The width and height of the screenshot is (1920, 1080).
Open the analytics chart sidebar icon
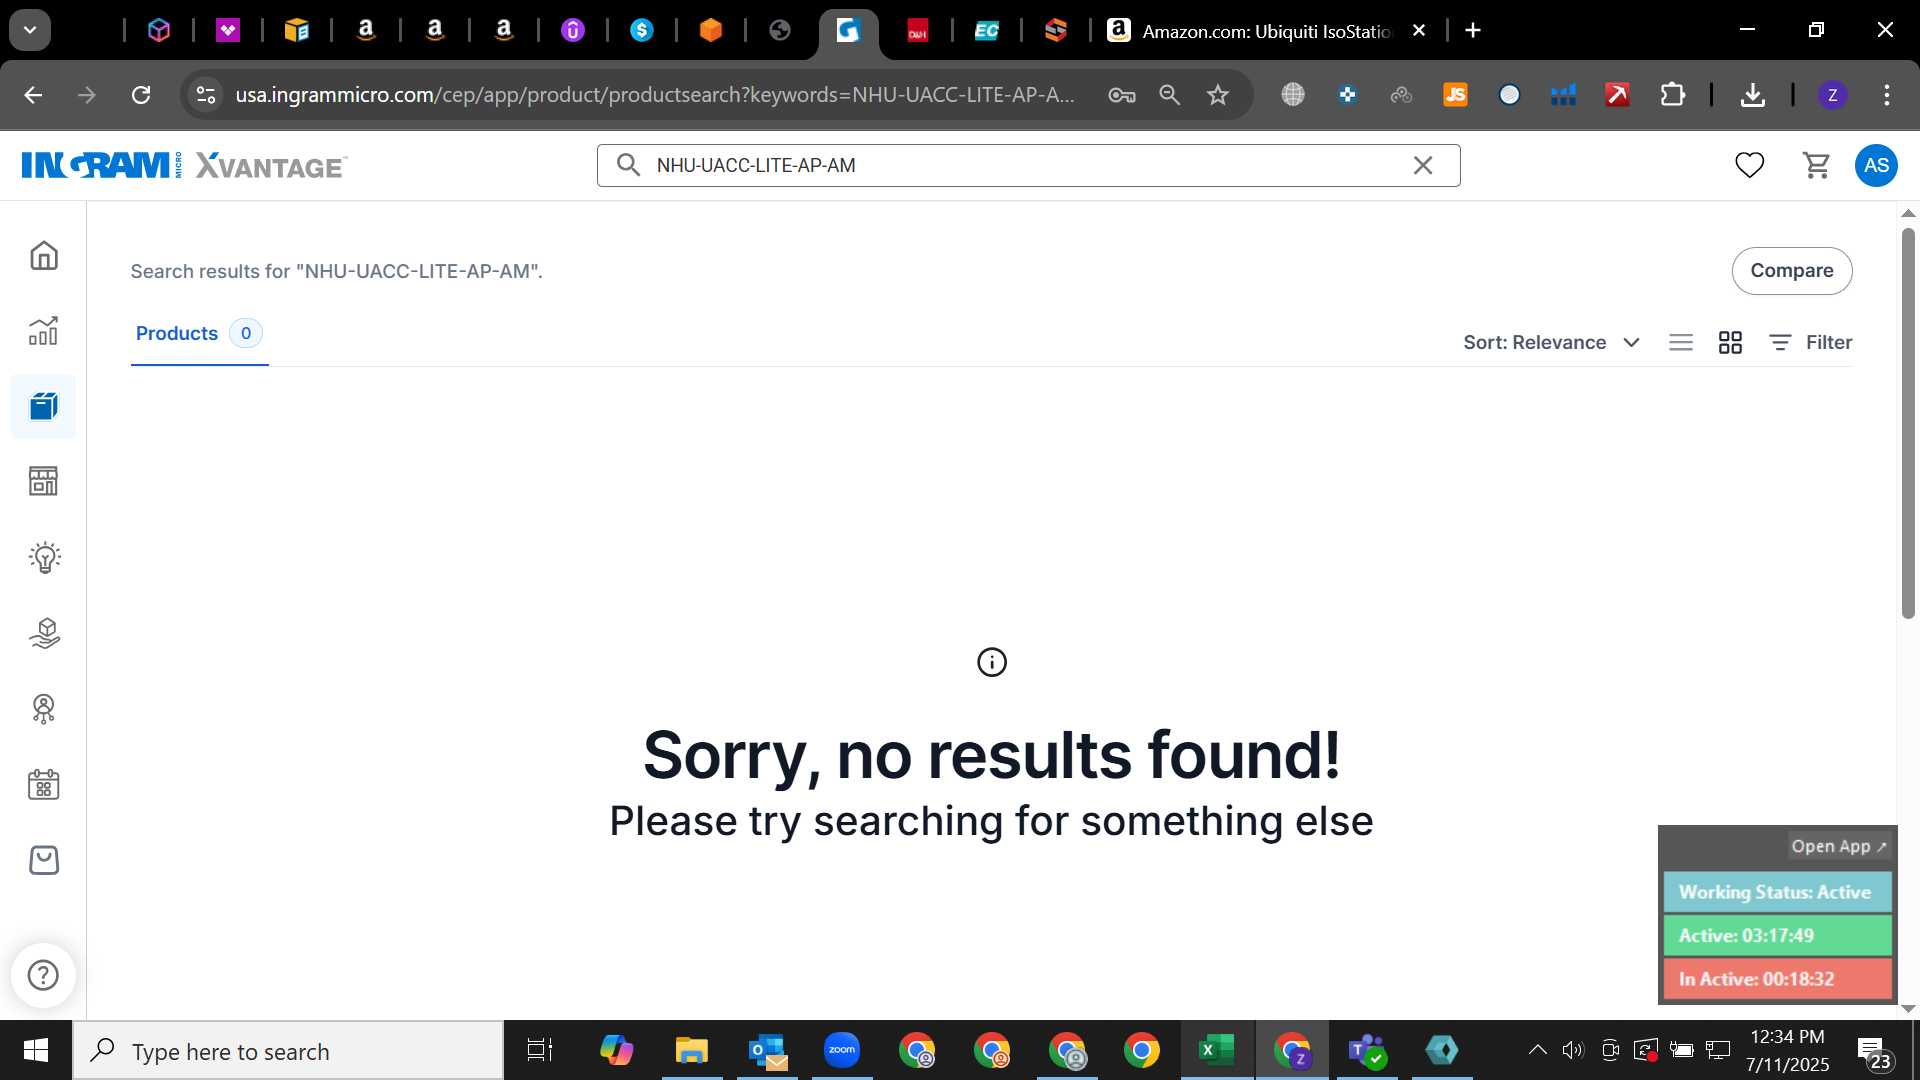click(x=43, y=331)
